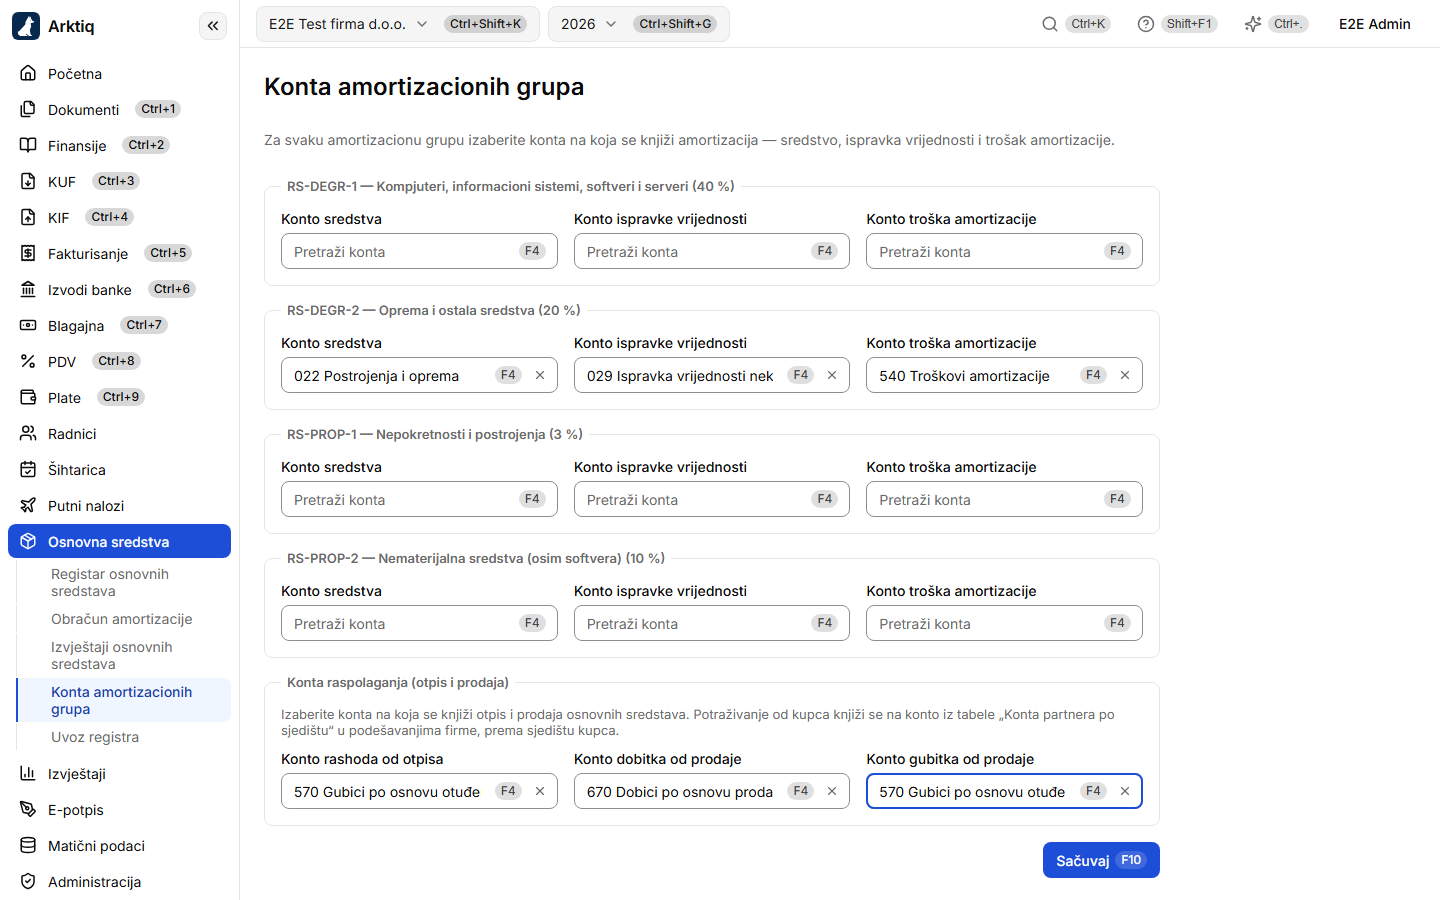
Task: Click the Osnovna sredstva box icon
Action: click(28, 541)
